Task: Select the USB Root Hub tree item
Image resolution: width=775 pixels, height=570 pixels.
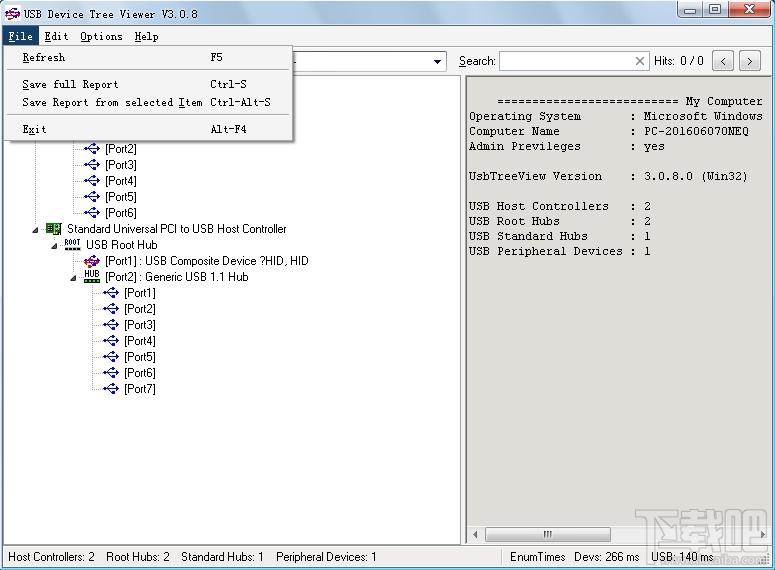Action: click(x=122, y=245)
